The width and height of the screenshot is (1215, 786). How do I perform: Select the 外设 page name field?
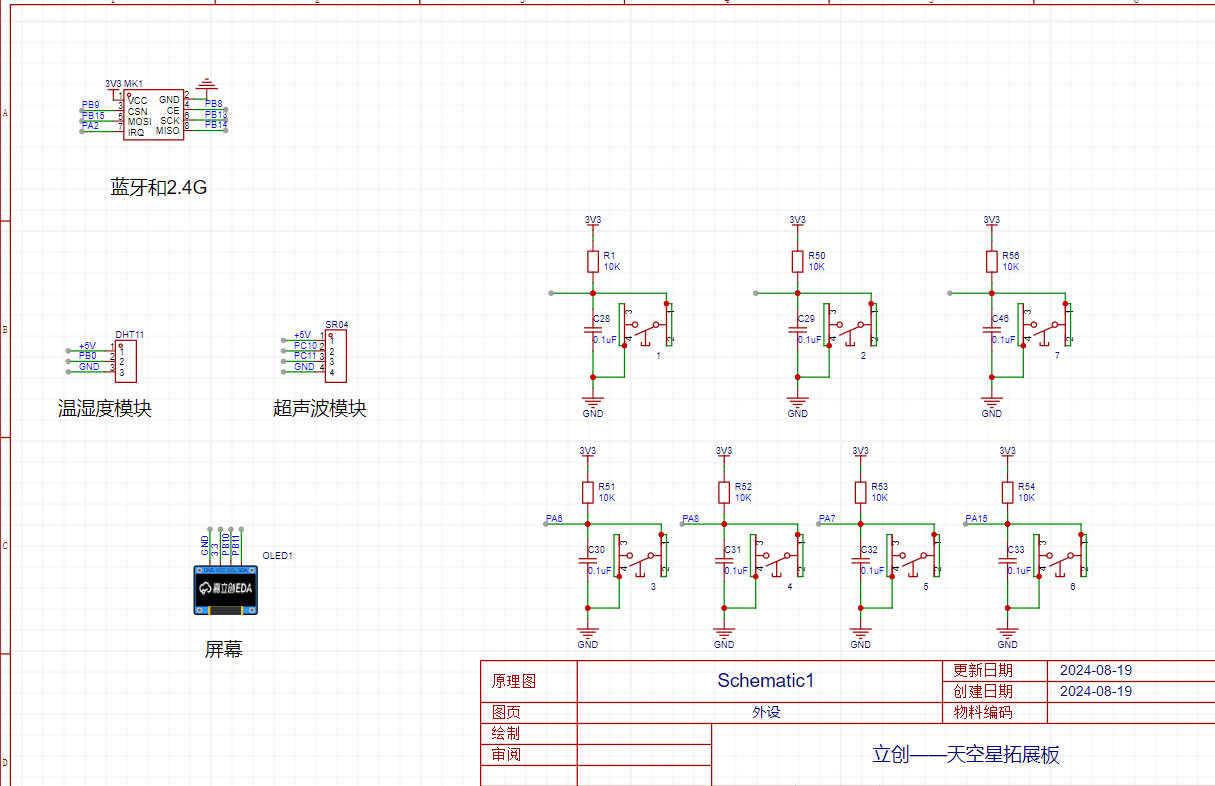(765, 713)
